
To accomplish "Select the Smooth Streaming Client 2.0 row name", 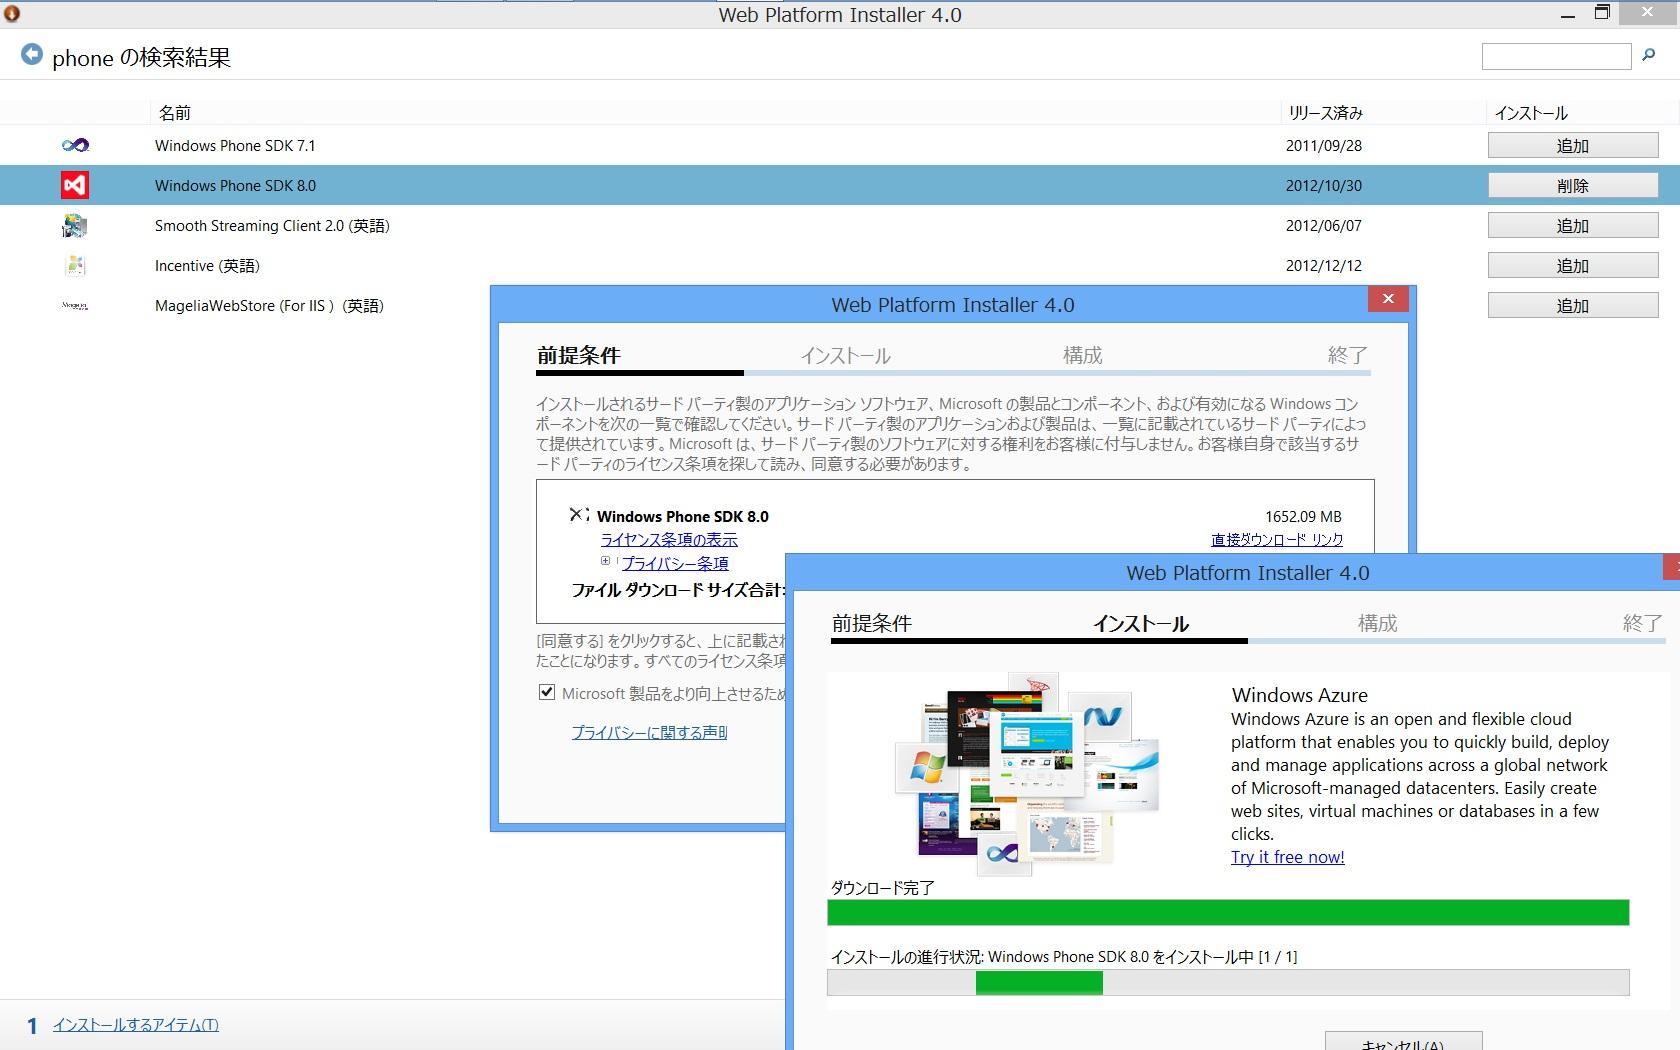I will point(272,226).
